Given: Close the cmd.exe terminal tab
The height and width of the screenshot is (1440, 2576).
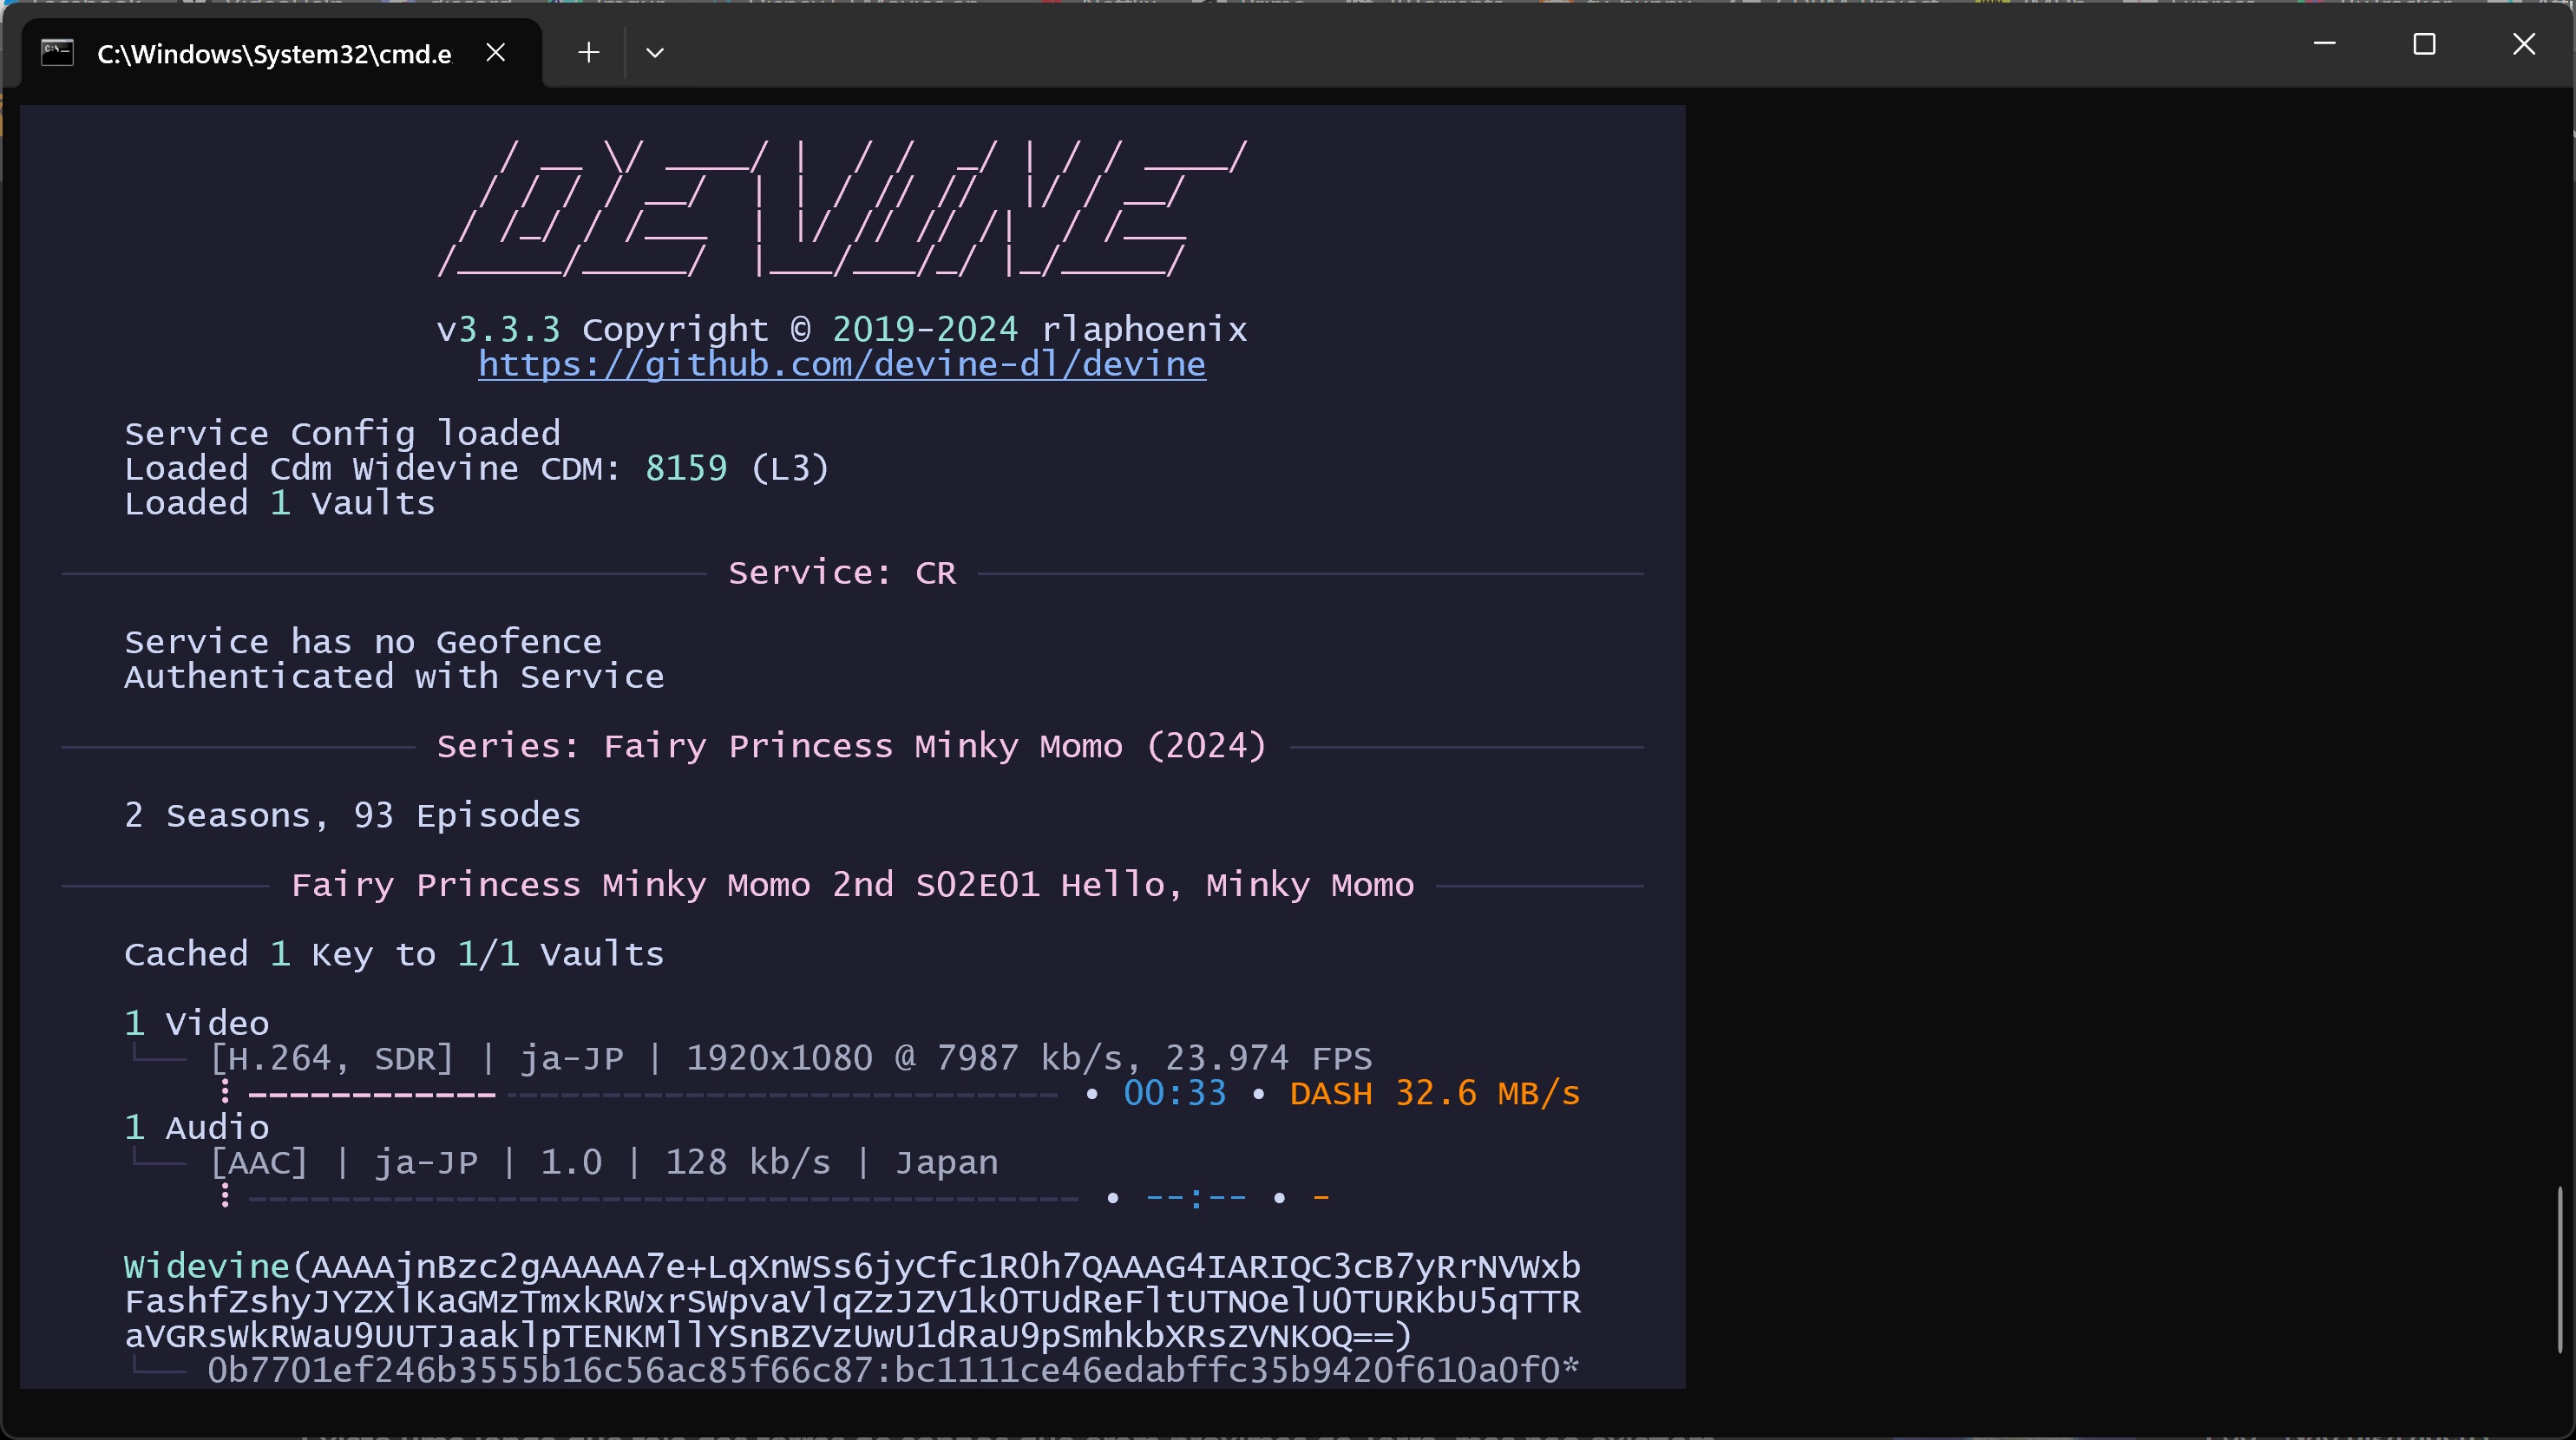Looking at the screenshot, I should point(495,52).
